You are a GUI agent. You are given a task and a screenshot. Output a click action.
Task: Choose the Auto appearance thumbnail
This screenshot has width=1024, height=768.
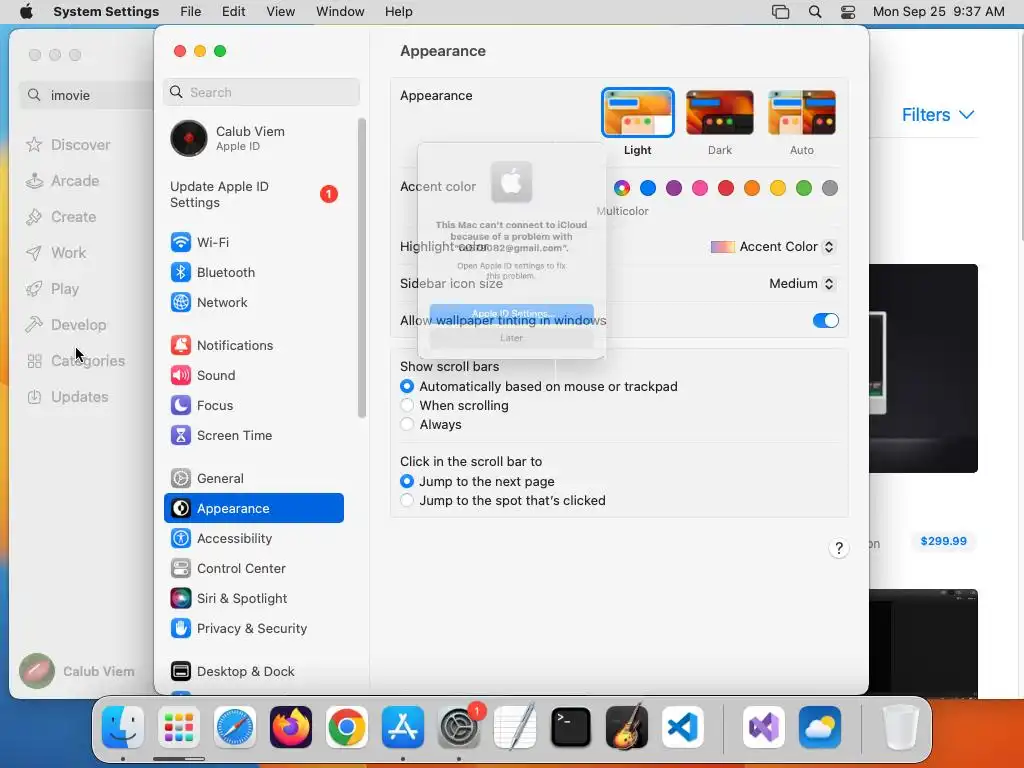802,113
